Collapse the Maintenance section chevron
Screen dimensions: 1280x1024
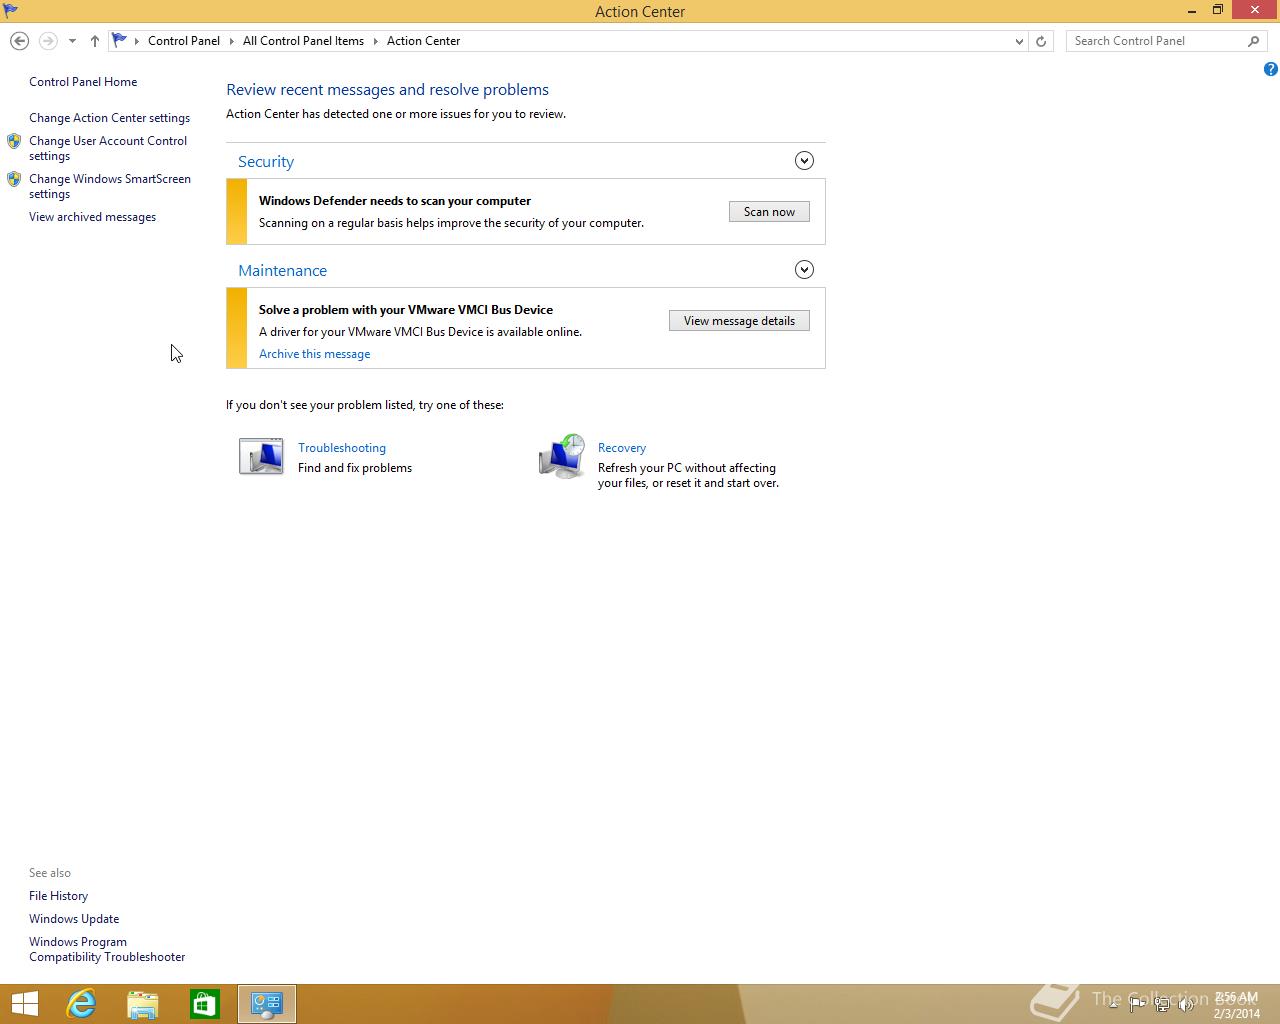[x=804, y=270]
